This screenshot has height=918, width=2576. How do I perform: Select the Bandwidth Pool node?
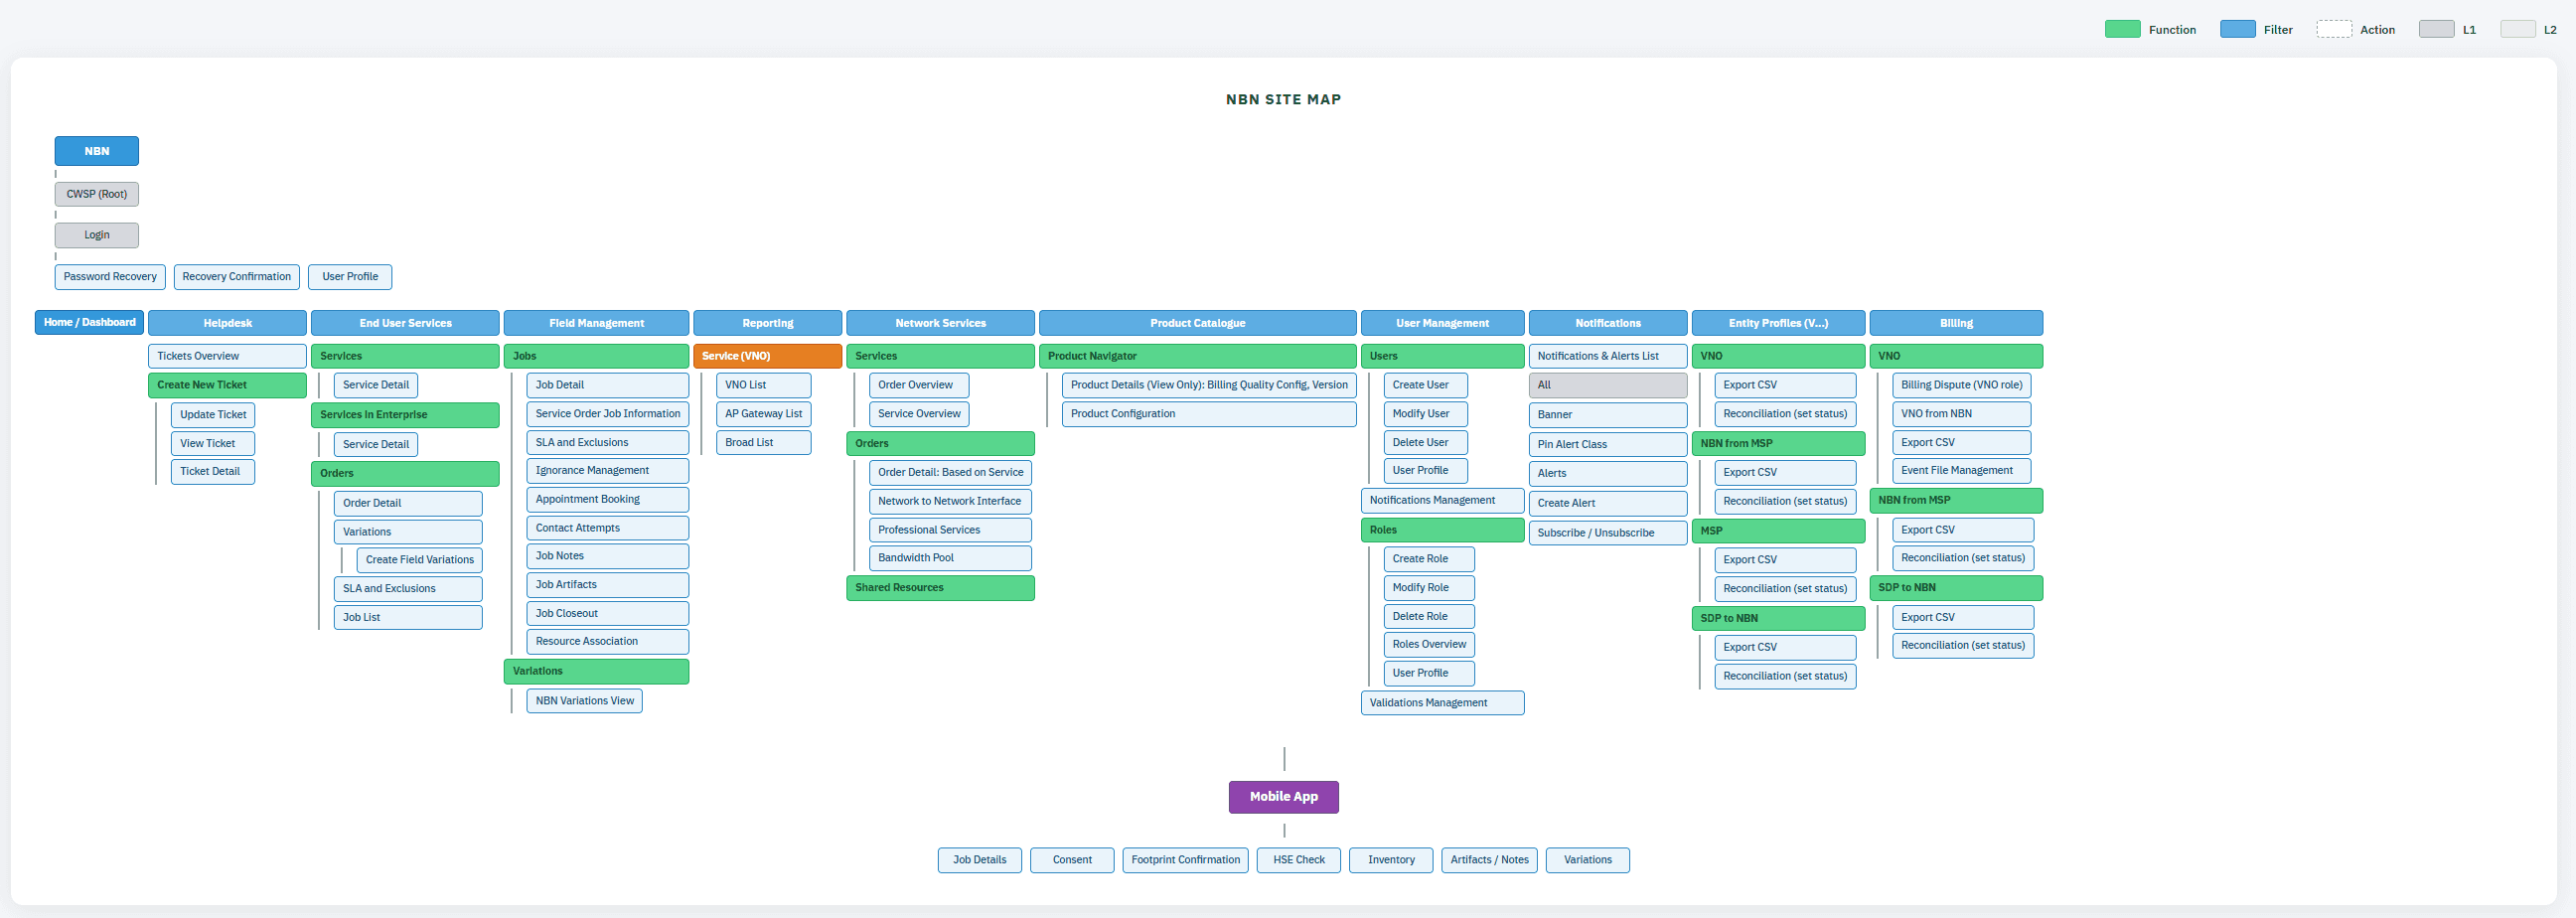point(950,558)
